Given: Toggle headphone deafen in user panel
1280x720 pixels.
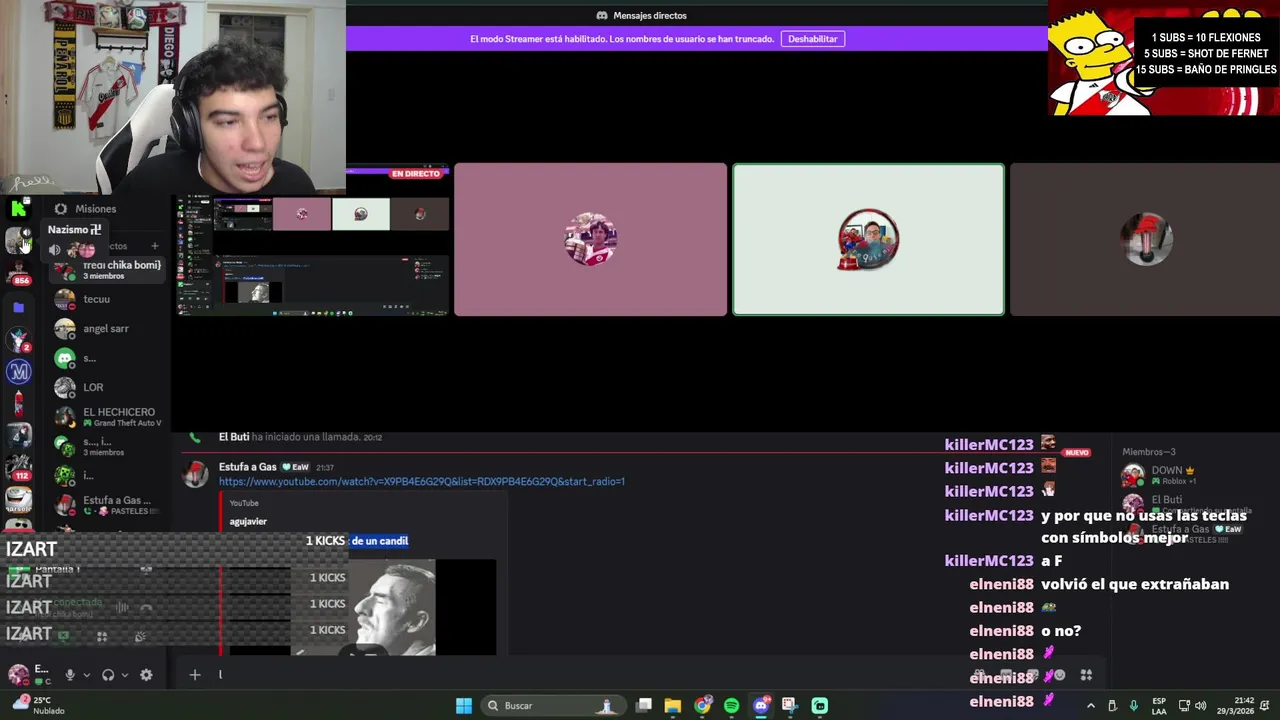Looking at the screenshot, I should (x=108, y=675).
